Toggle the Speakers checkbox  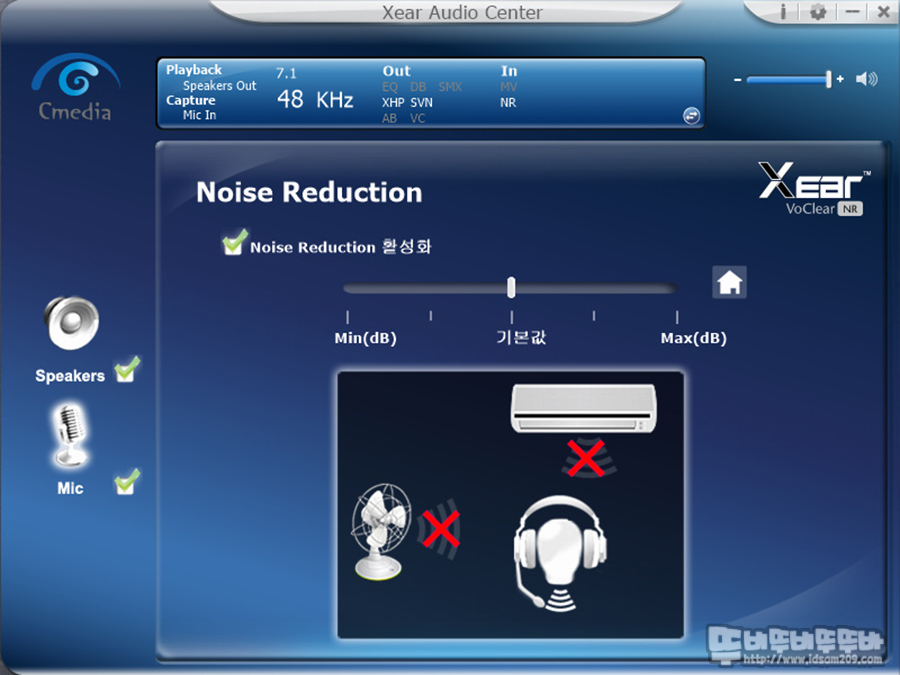126,369
